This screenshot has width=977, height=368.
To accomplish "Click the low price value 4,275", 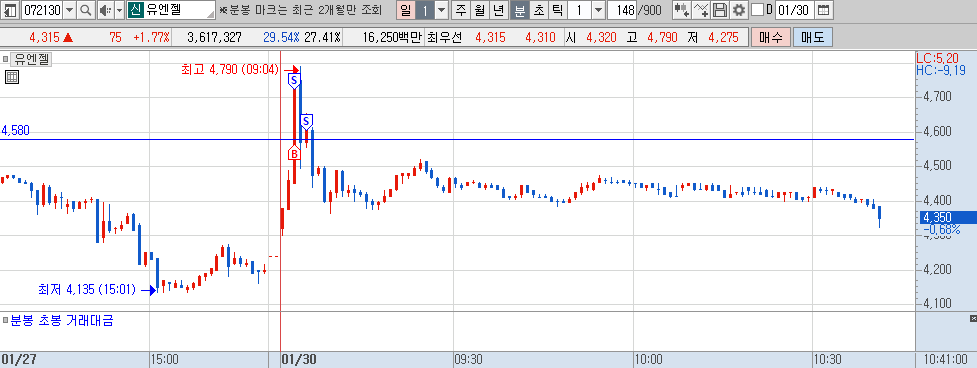I will pos(723,37).
